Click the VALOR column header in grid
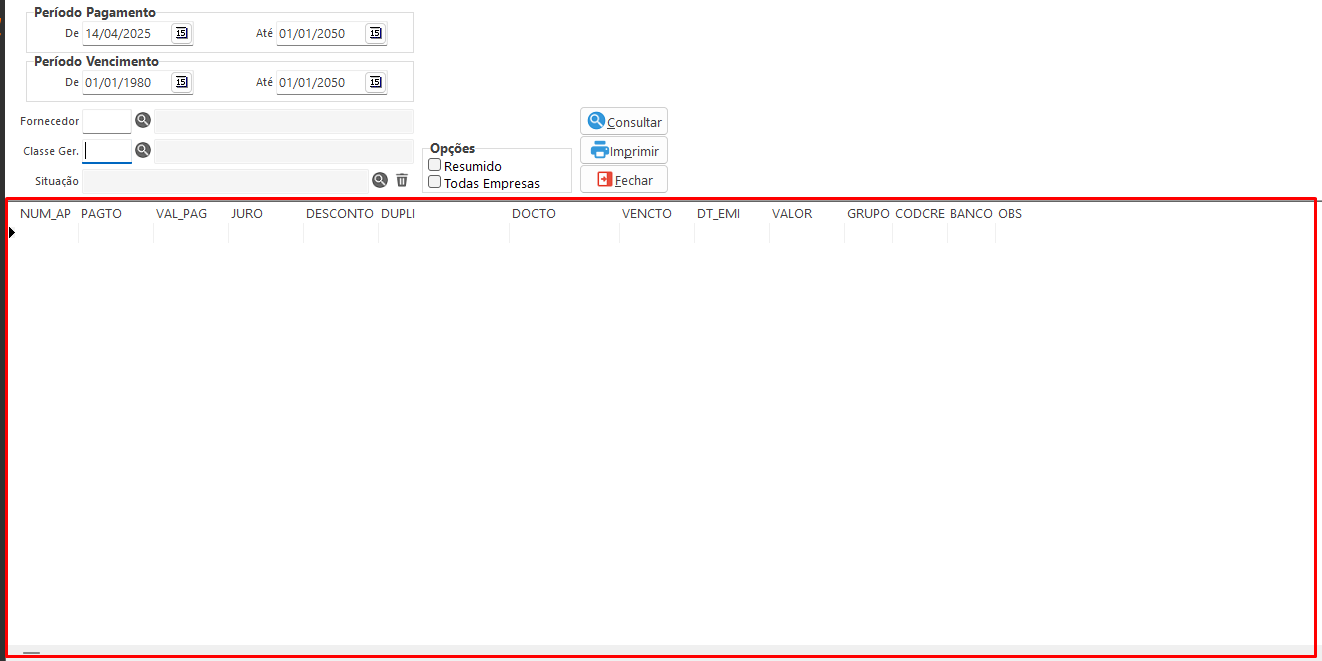This screenshot has height=661, width=1322. pyautogui.click(x=792, y=214)
